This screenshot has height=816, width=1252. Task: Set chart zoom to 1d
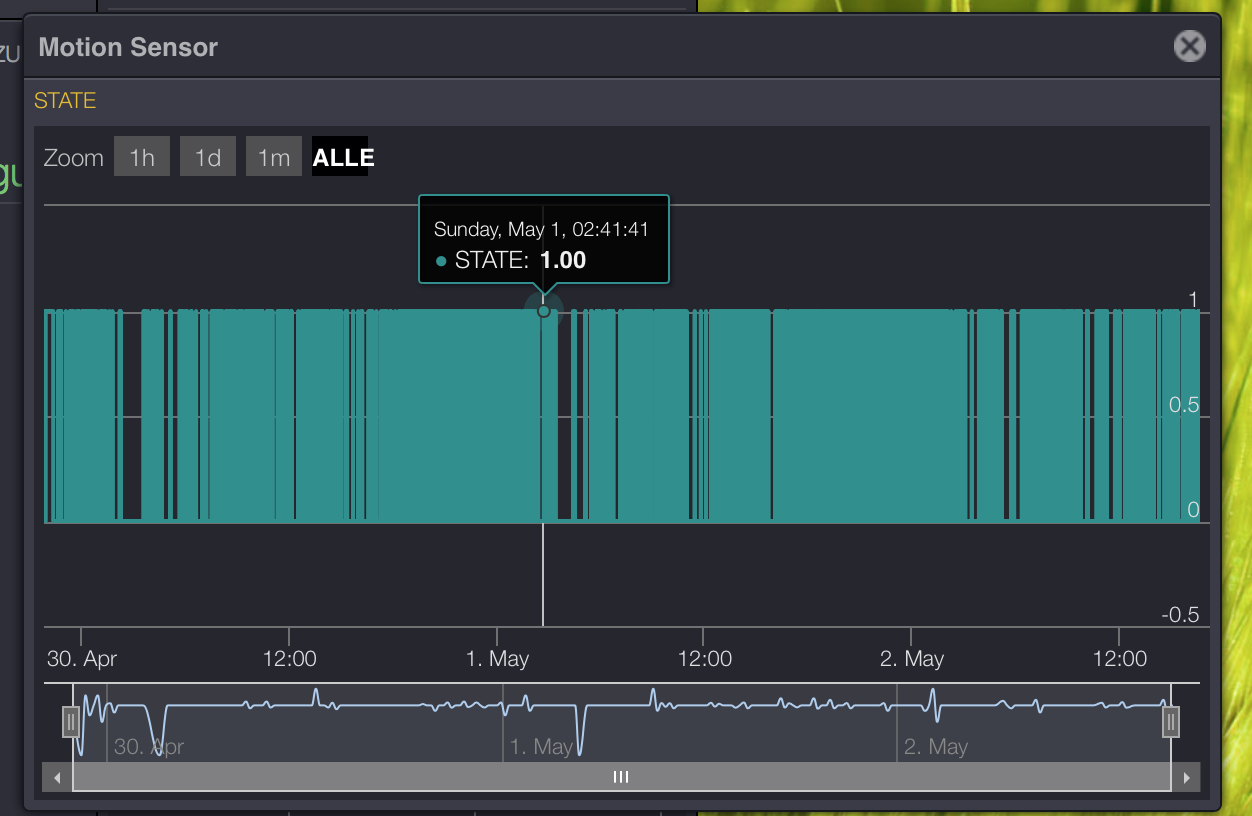tap(208, 157)
